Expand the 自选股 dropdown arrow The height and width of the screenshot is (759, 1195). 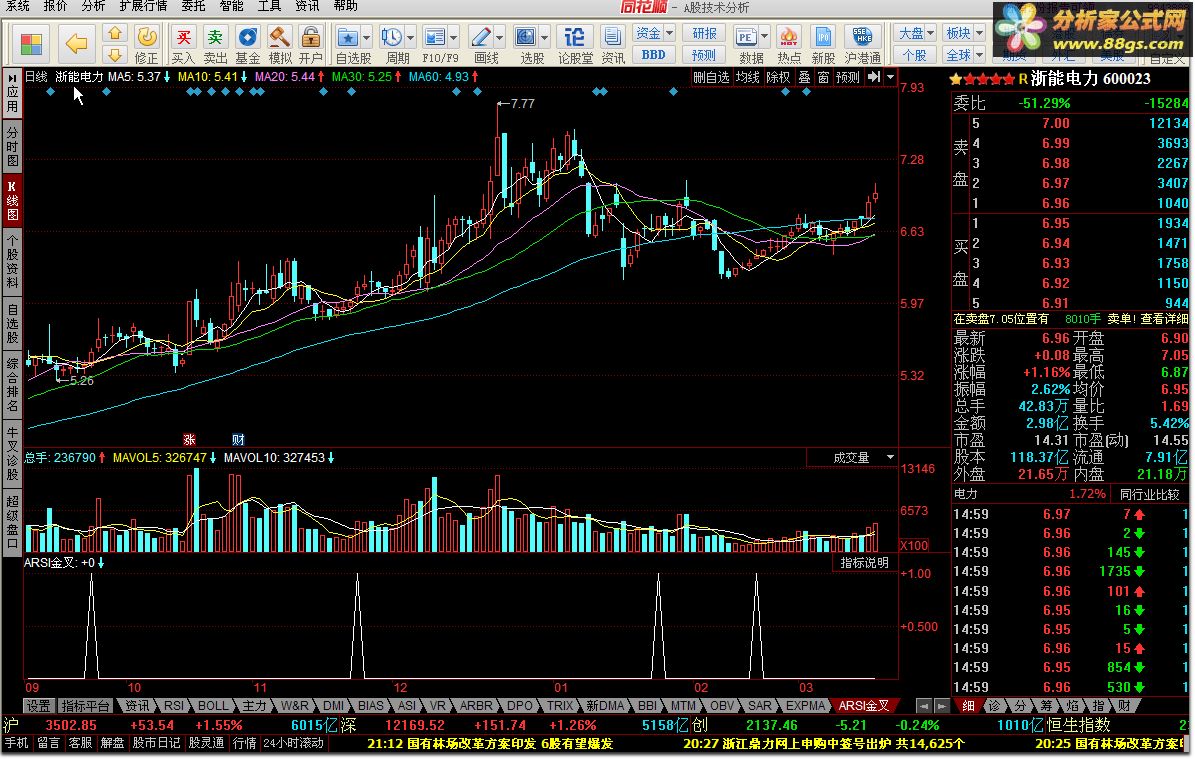point(367,37)
